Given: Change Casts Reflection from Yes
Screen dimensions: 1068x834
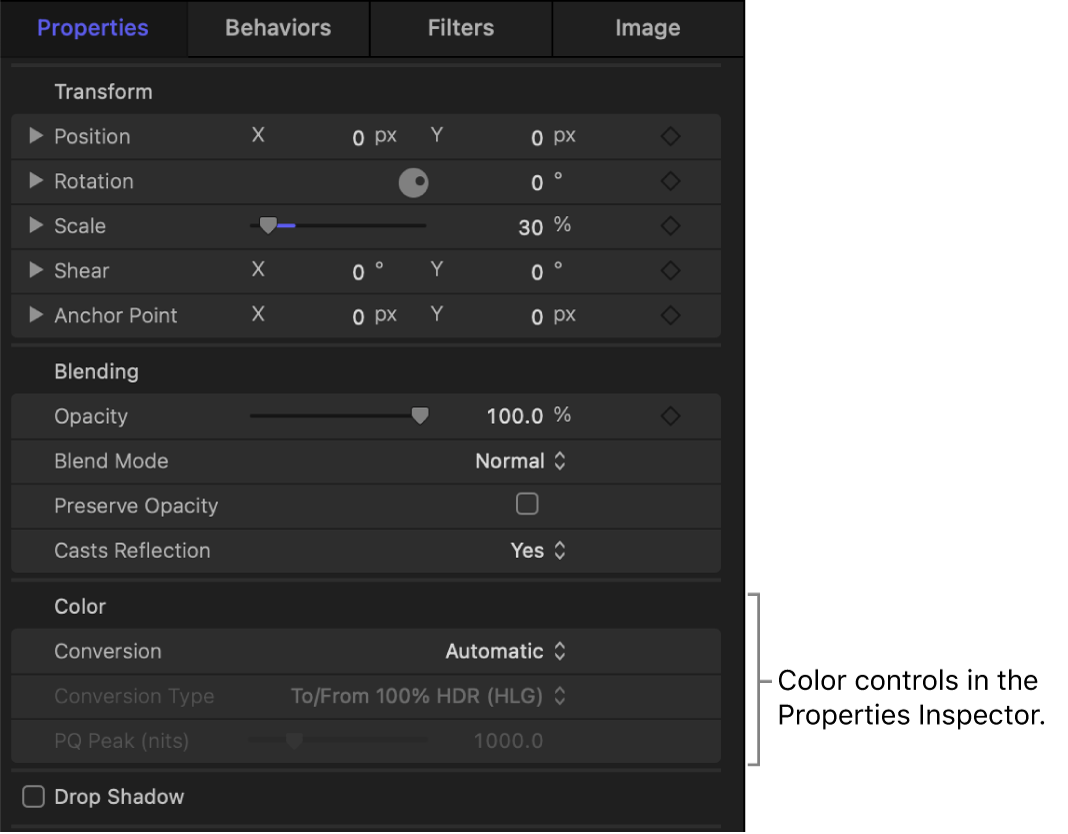Looking at the screenshot, I should point(539,550).
